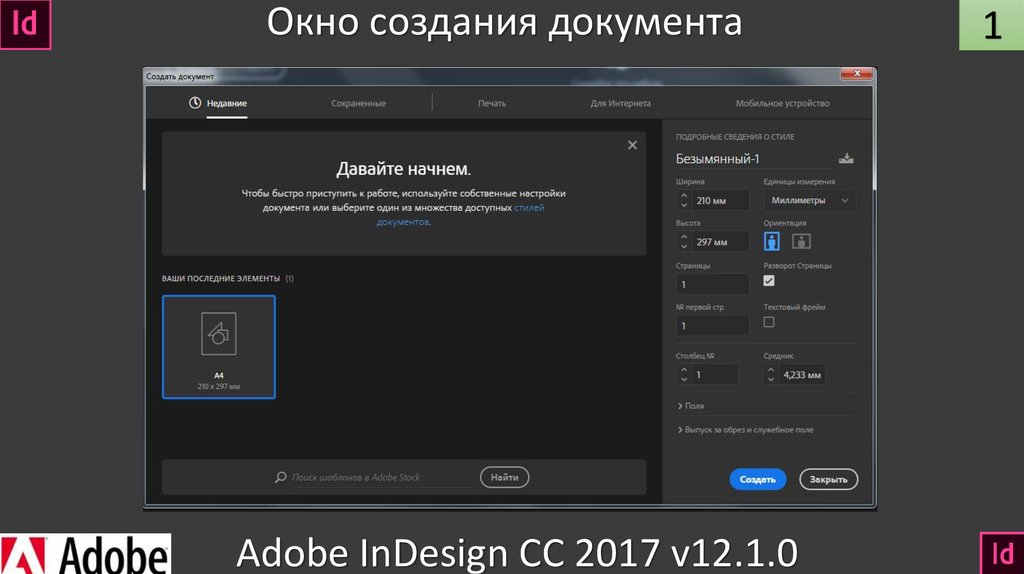Open the Для Интернета tab
The image size is (1024, 574).
pyautogui.click(x=620, y=103)
